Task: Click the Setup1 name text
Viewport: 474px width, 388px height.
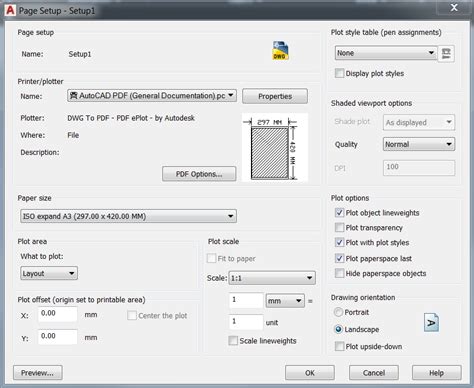Action: pos(80,54)
